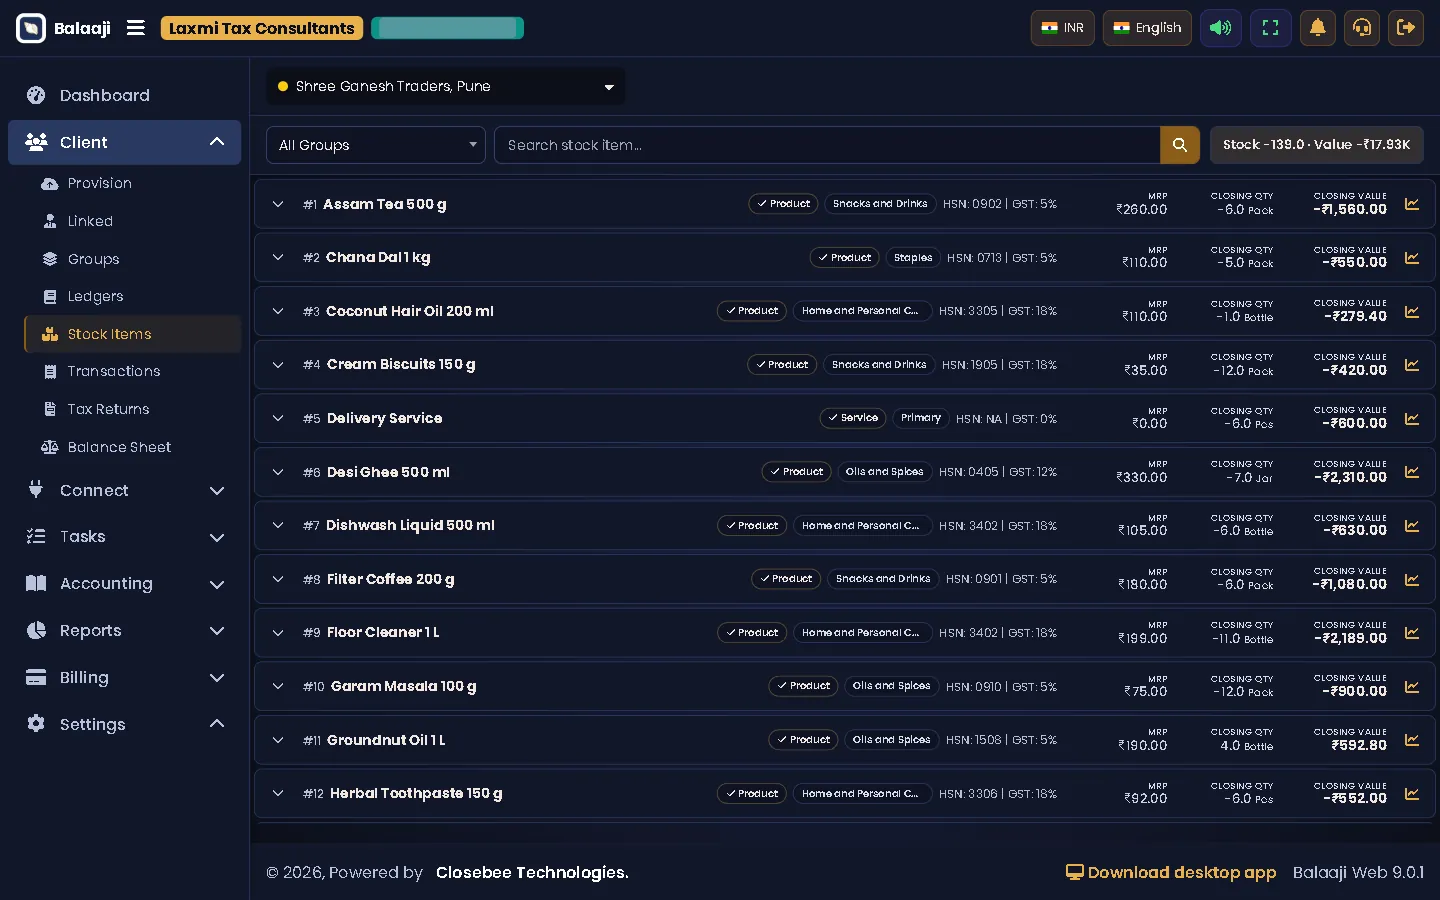The width and height of the screenshot is (1440, 900).
Task: Open the All Groups filter dropdown
Action: pos(376,145)
